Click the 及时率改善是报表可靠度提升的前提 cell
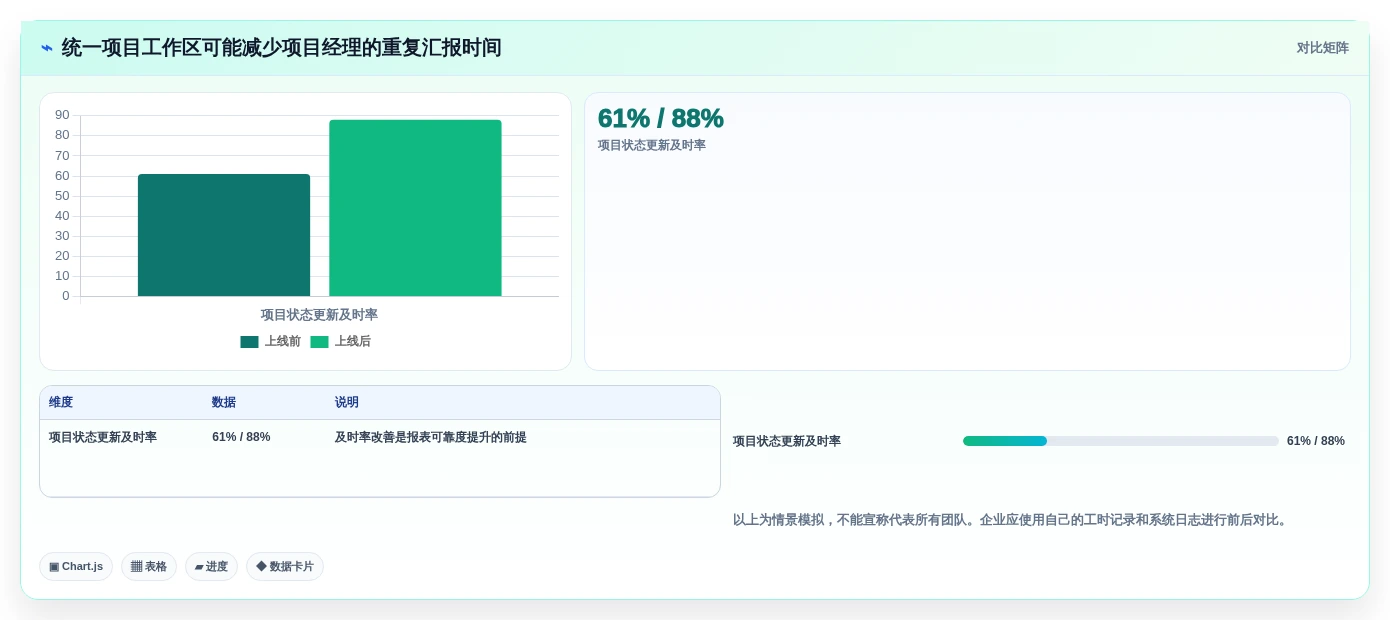Viewport: 1390px width, 620px height. 431,437
